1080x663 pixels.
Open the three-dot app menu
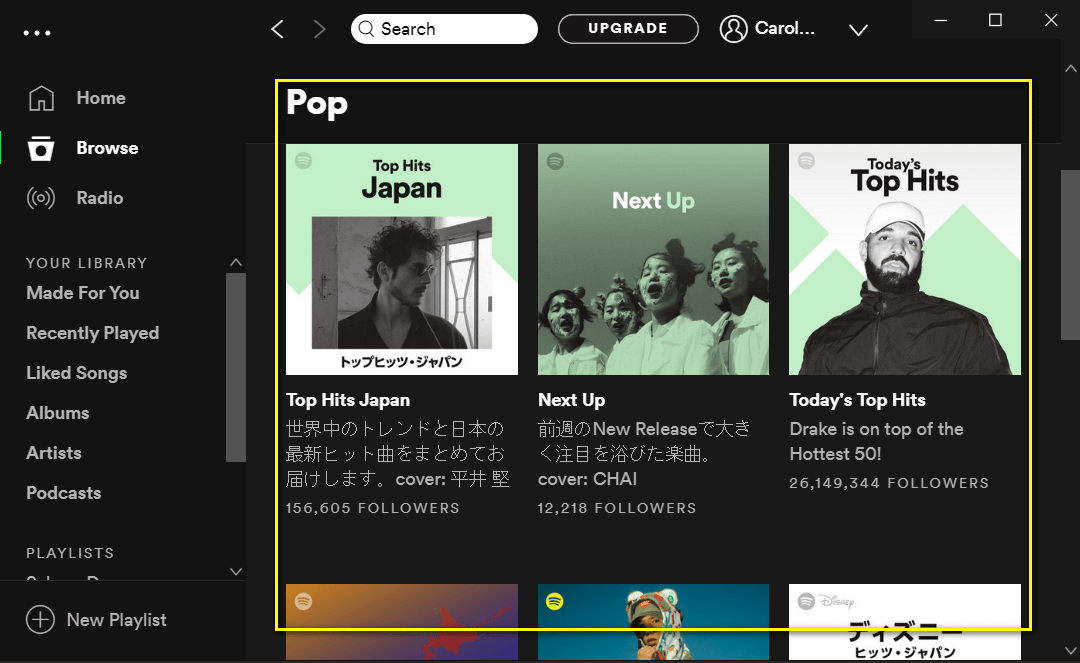pos(37,32)
